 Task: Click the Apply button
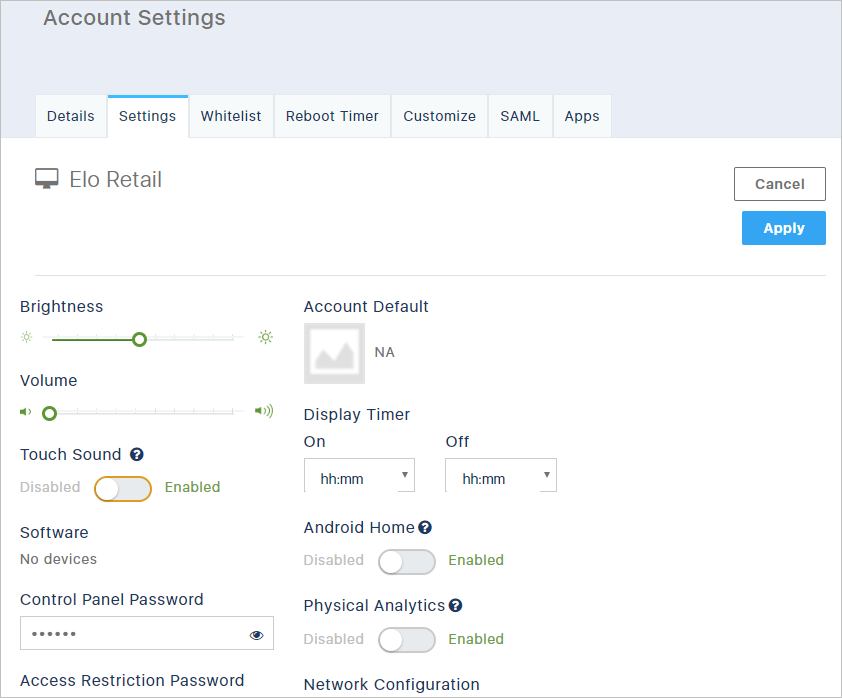tap(784, 228)
